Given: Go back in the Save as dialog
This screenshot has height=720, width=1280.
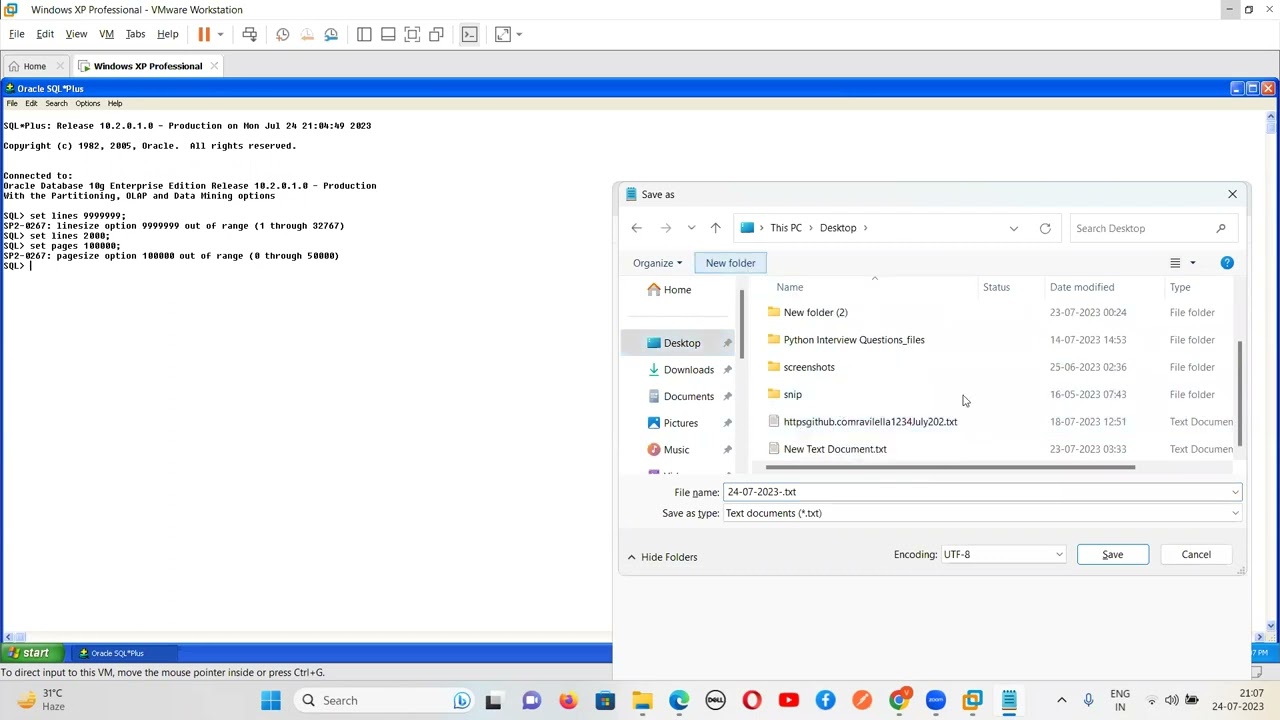Looking at the screenshot, I should 636,228.
